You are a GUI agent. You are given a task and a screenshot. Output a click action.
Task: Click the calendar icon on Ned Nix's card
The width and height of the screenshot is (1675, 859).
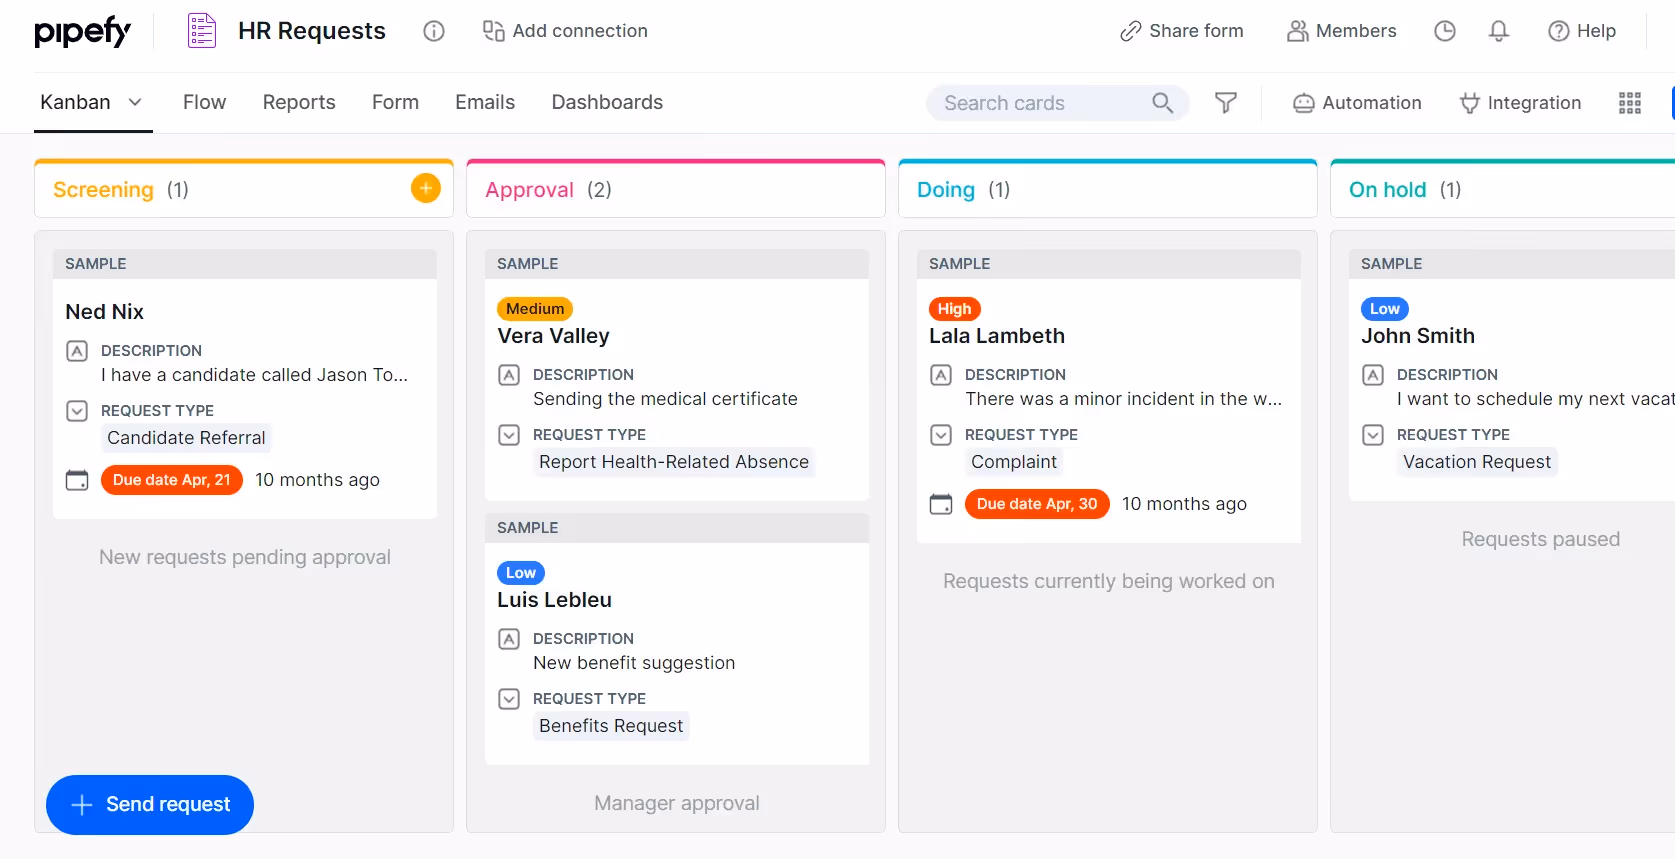pyautogui.click(x=77, y=480)
